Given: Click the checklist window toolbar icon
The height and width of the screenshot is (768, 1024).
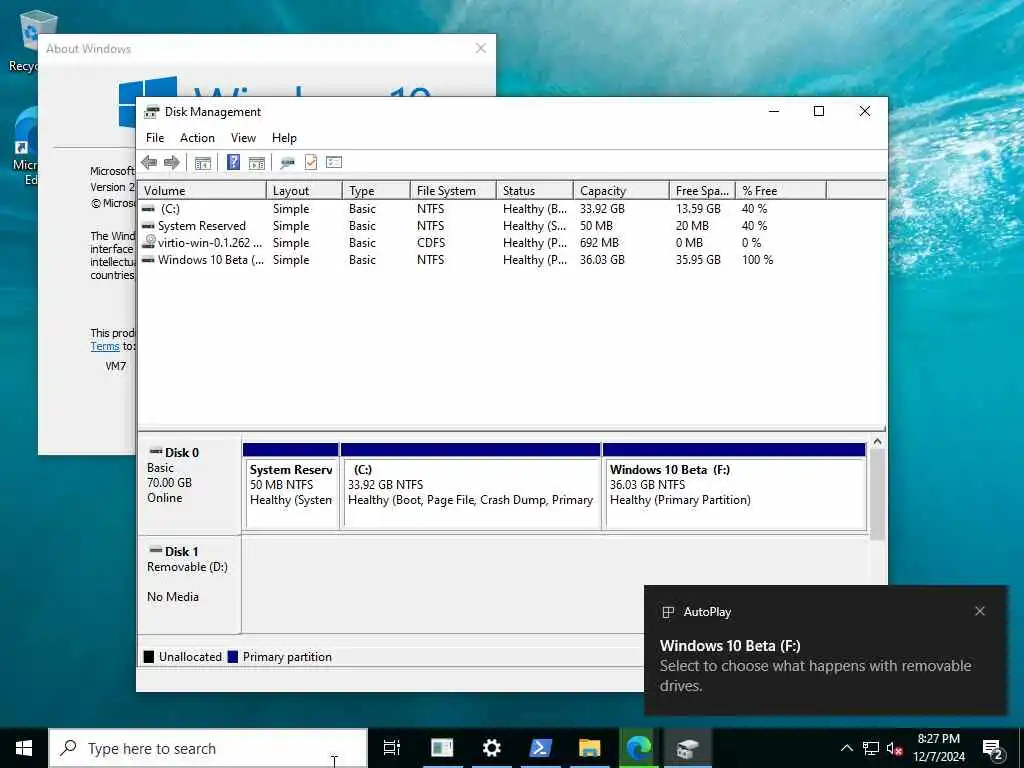Looking at the screenshot, I should [x=334, y=163].
